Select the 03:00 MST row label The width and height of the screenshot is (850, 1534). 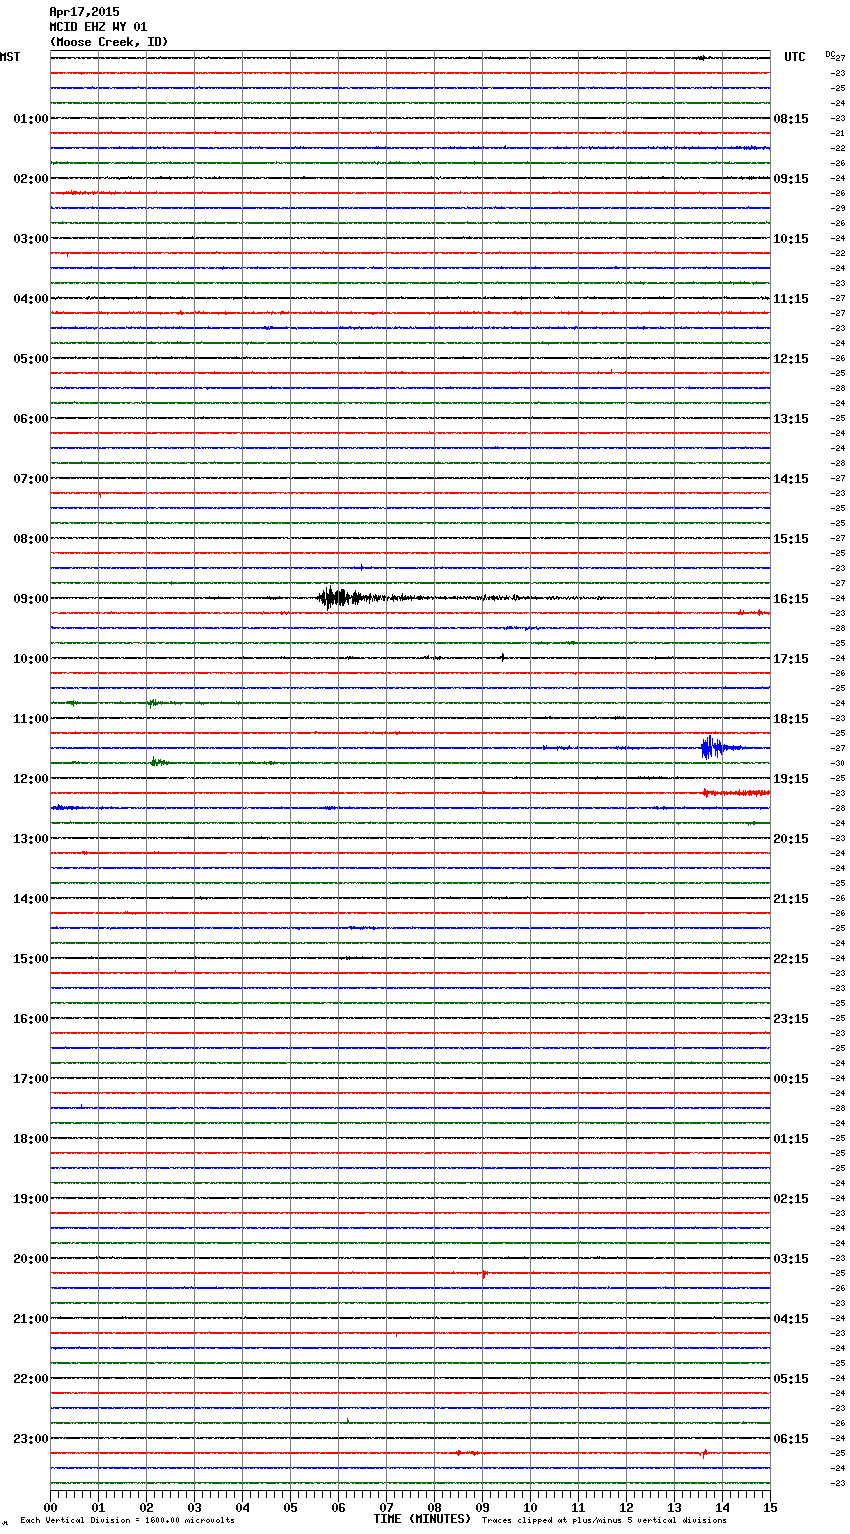click(x=31, y=239)
